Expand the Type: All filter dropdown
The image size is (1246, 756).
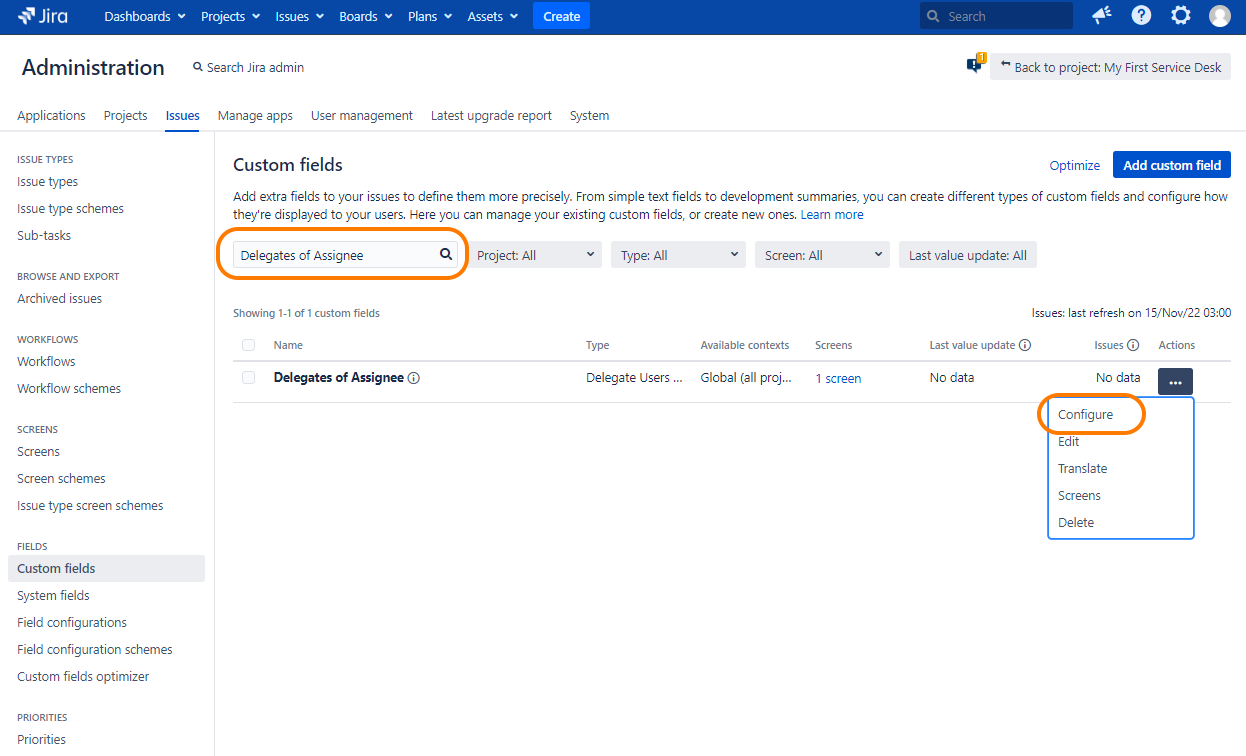click(679, 255)
